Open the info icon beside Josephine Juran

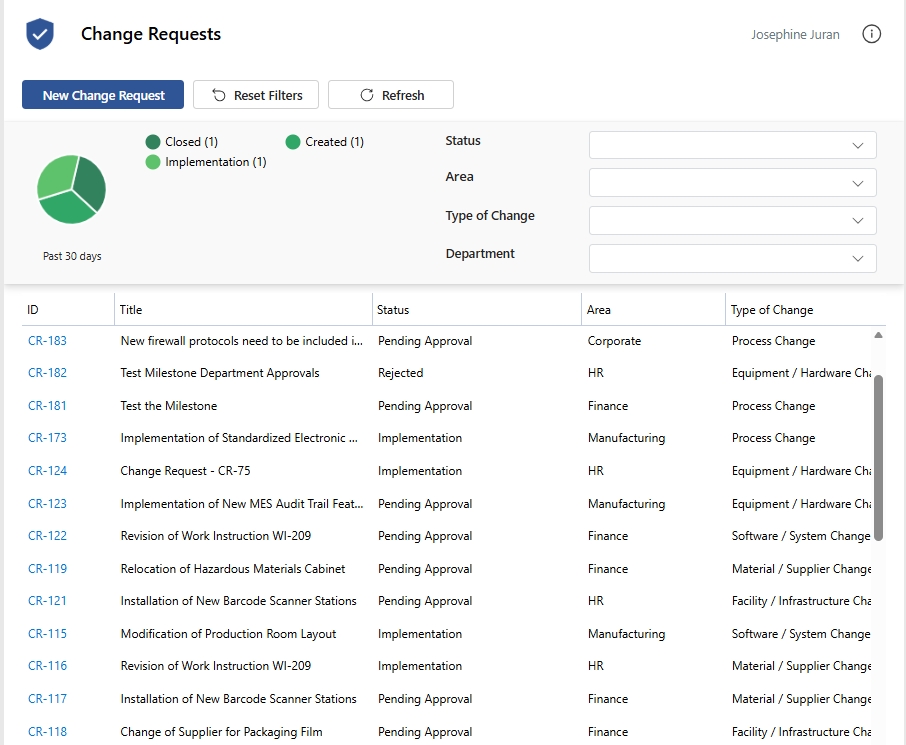[x=871, y=34]
